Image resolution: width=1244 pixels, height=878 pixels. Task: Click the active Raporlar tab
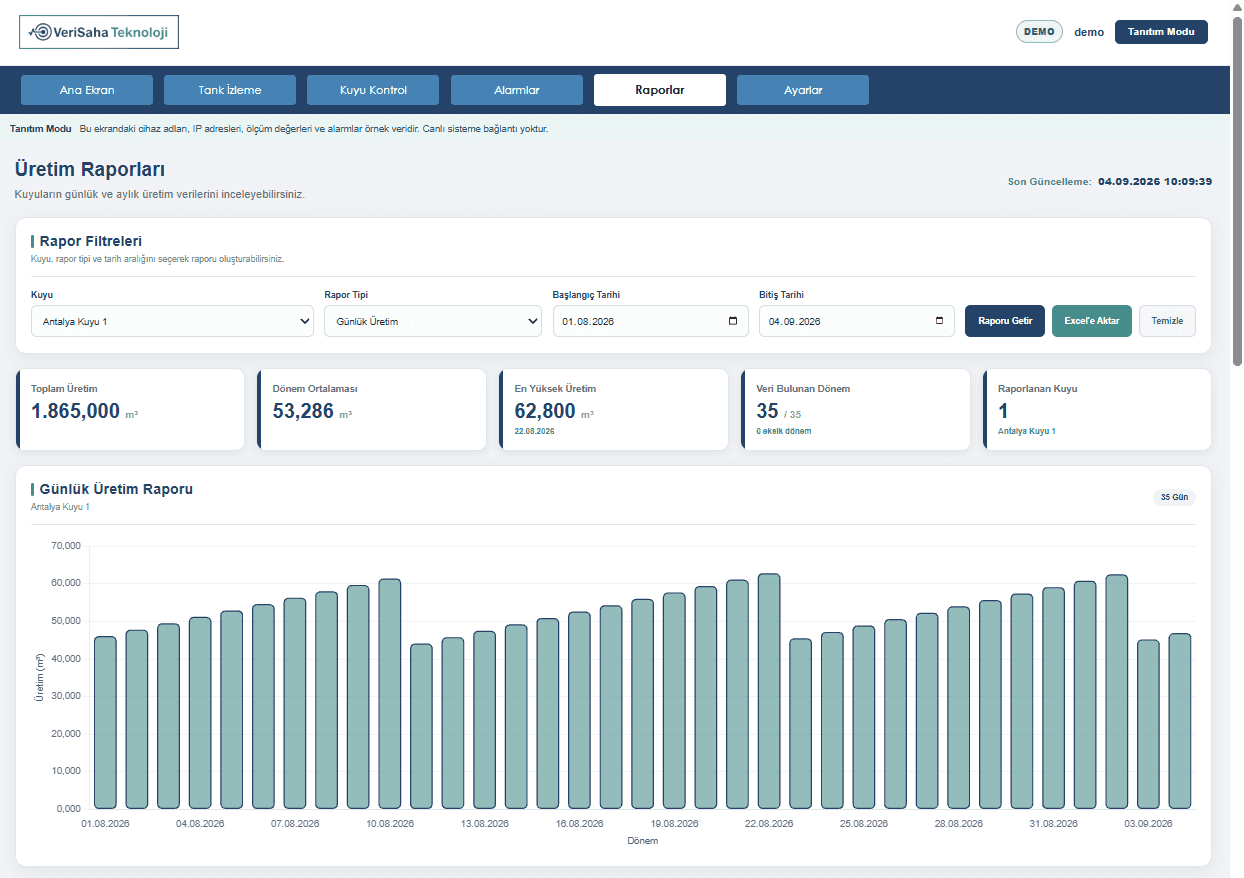pos(660,90)
